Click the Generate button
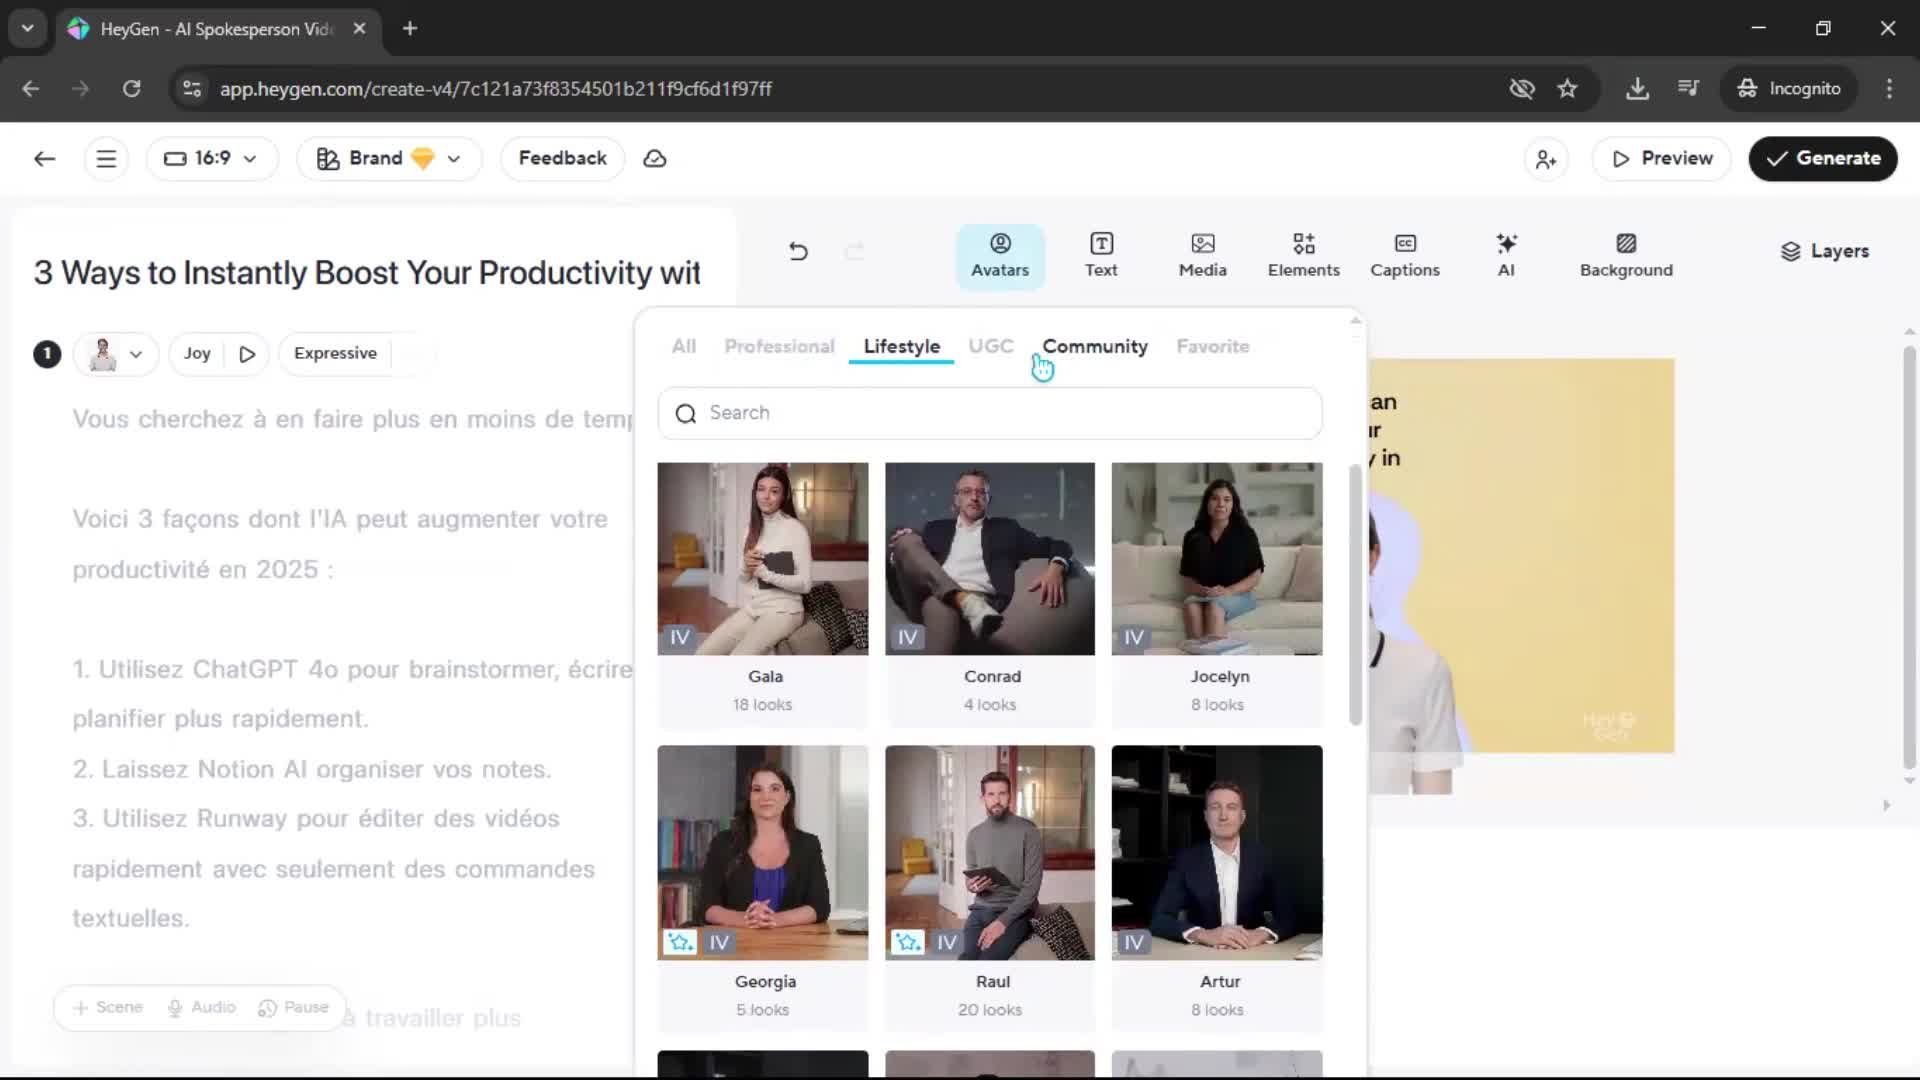The width and height of the screenshot is (1920, 1080). pos(1822,159)
